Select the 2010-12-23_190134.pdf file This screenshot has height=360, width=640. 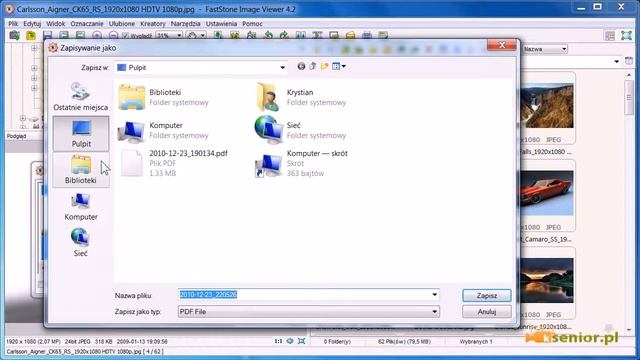173,163
